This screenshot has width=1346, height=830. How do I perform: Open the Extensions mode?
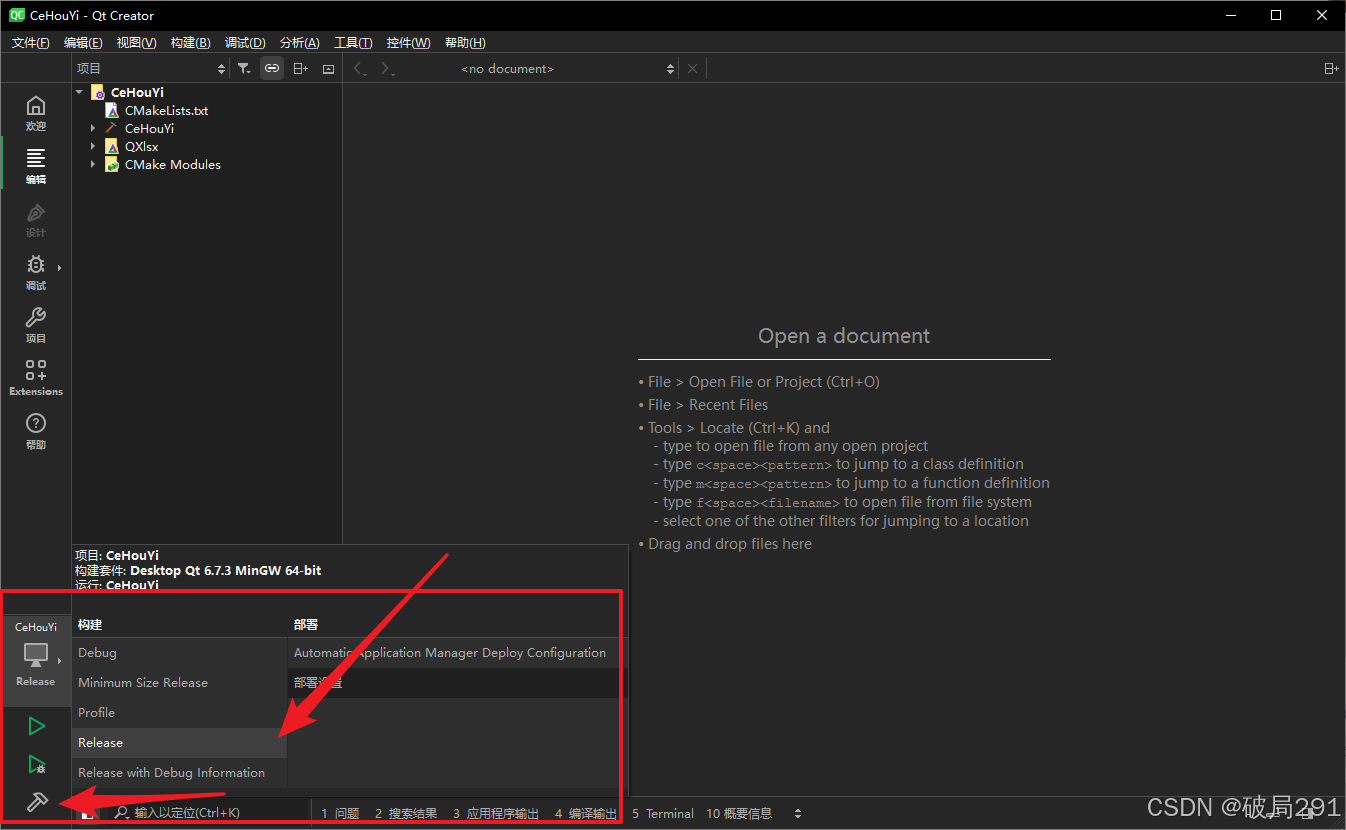coord(36,377)
